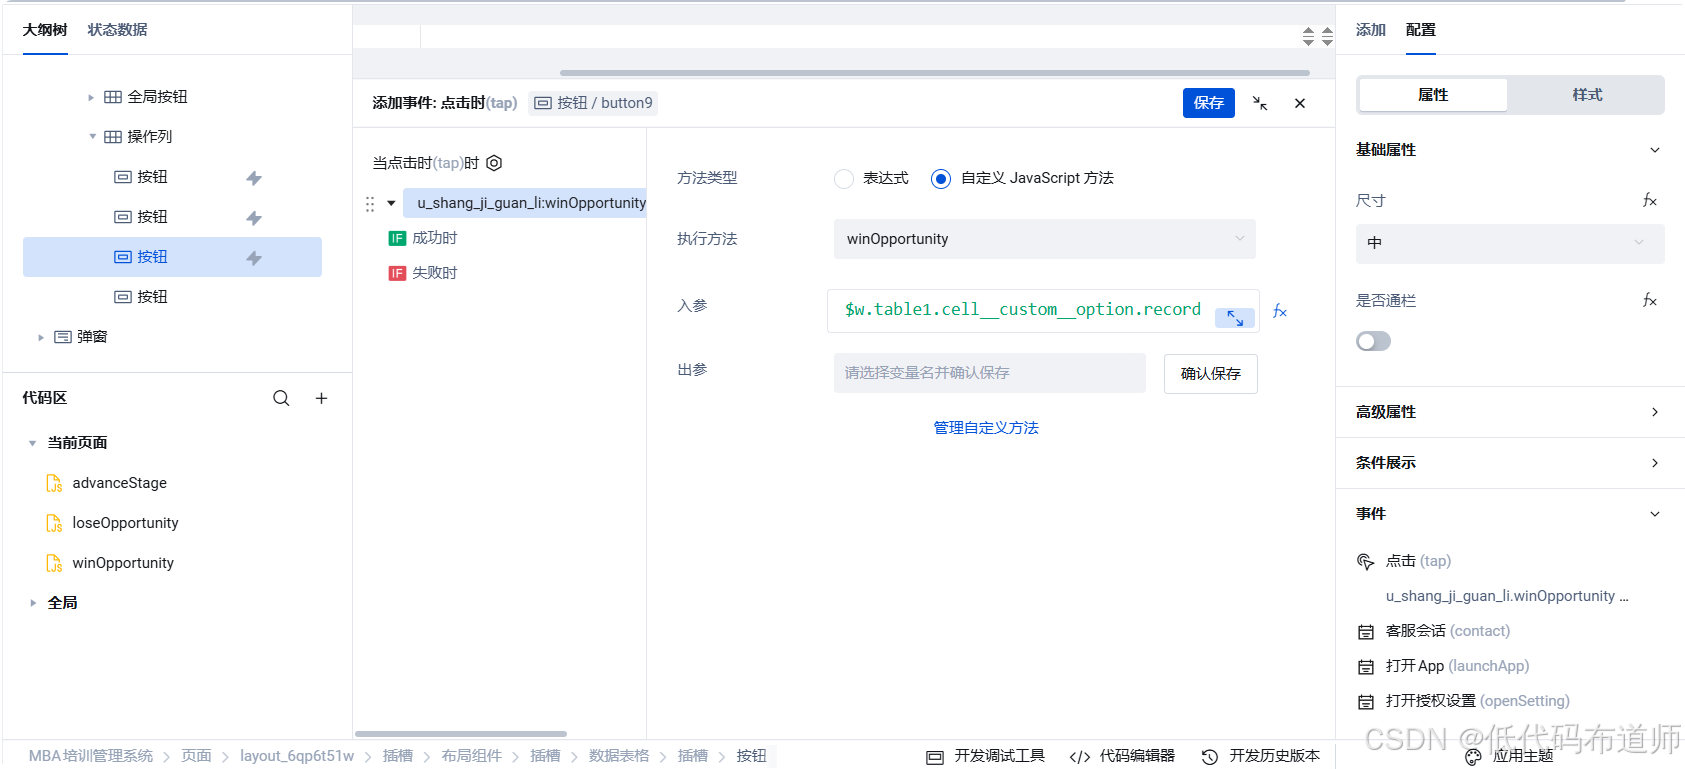This screenshot has width=1685, height=769.
Task: Click the 点击 (tap) event icon
Action: coord(1365,561)
